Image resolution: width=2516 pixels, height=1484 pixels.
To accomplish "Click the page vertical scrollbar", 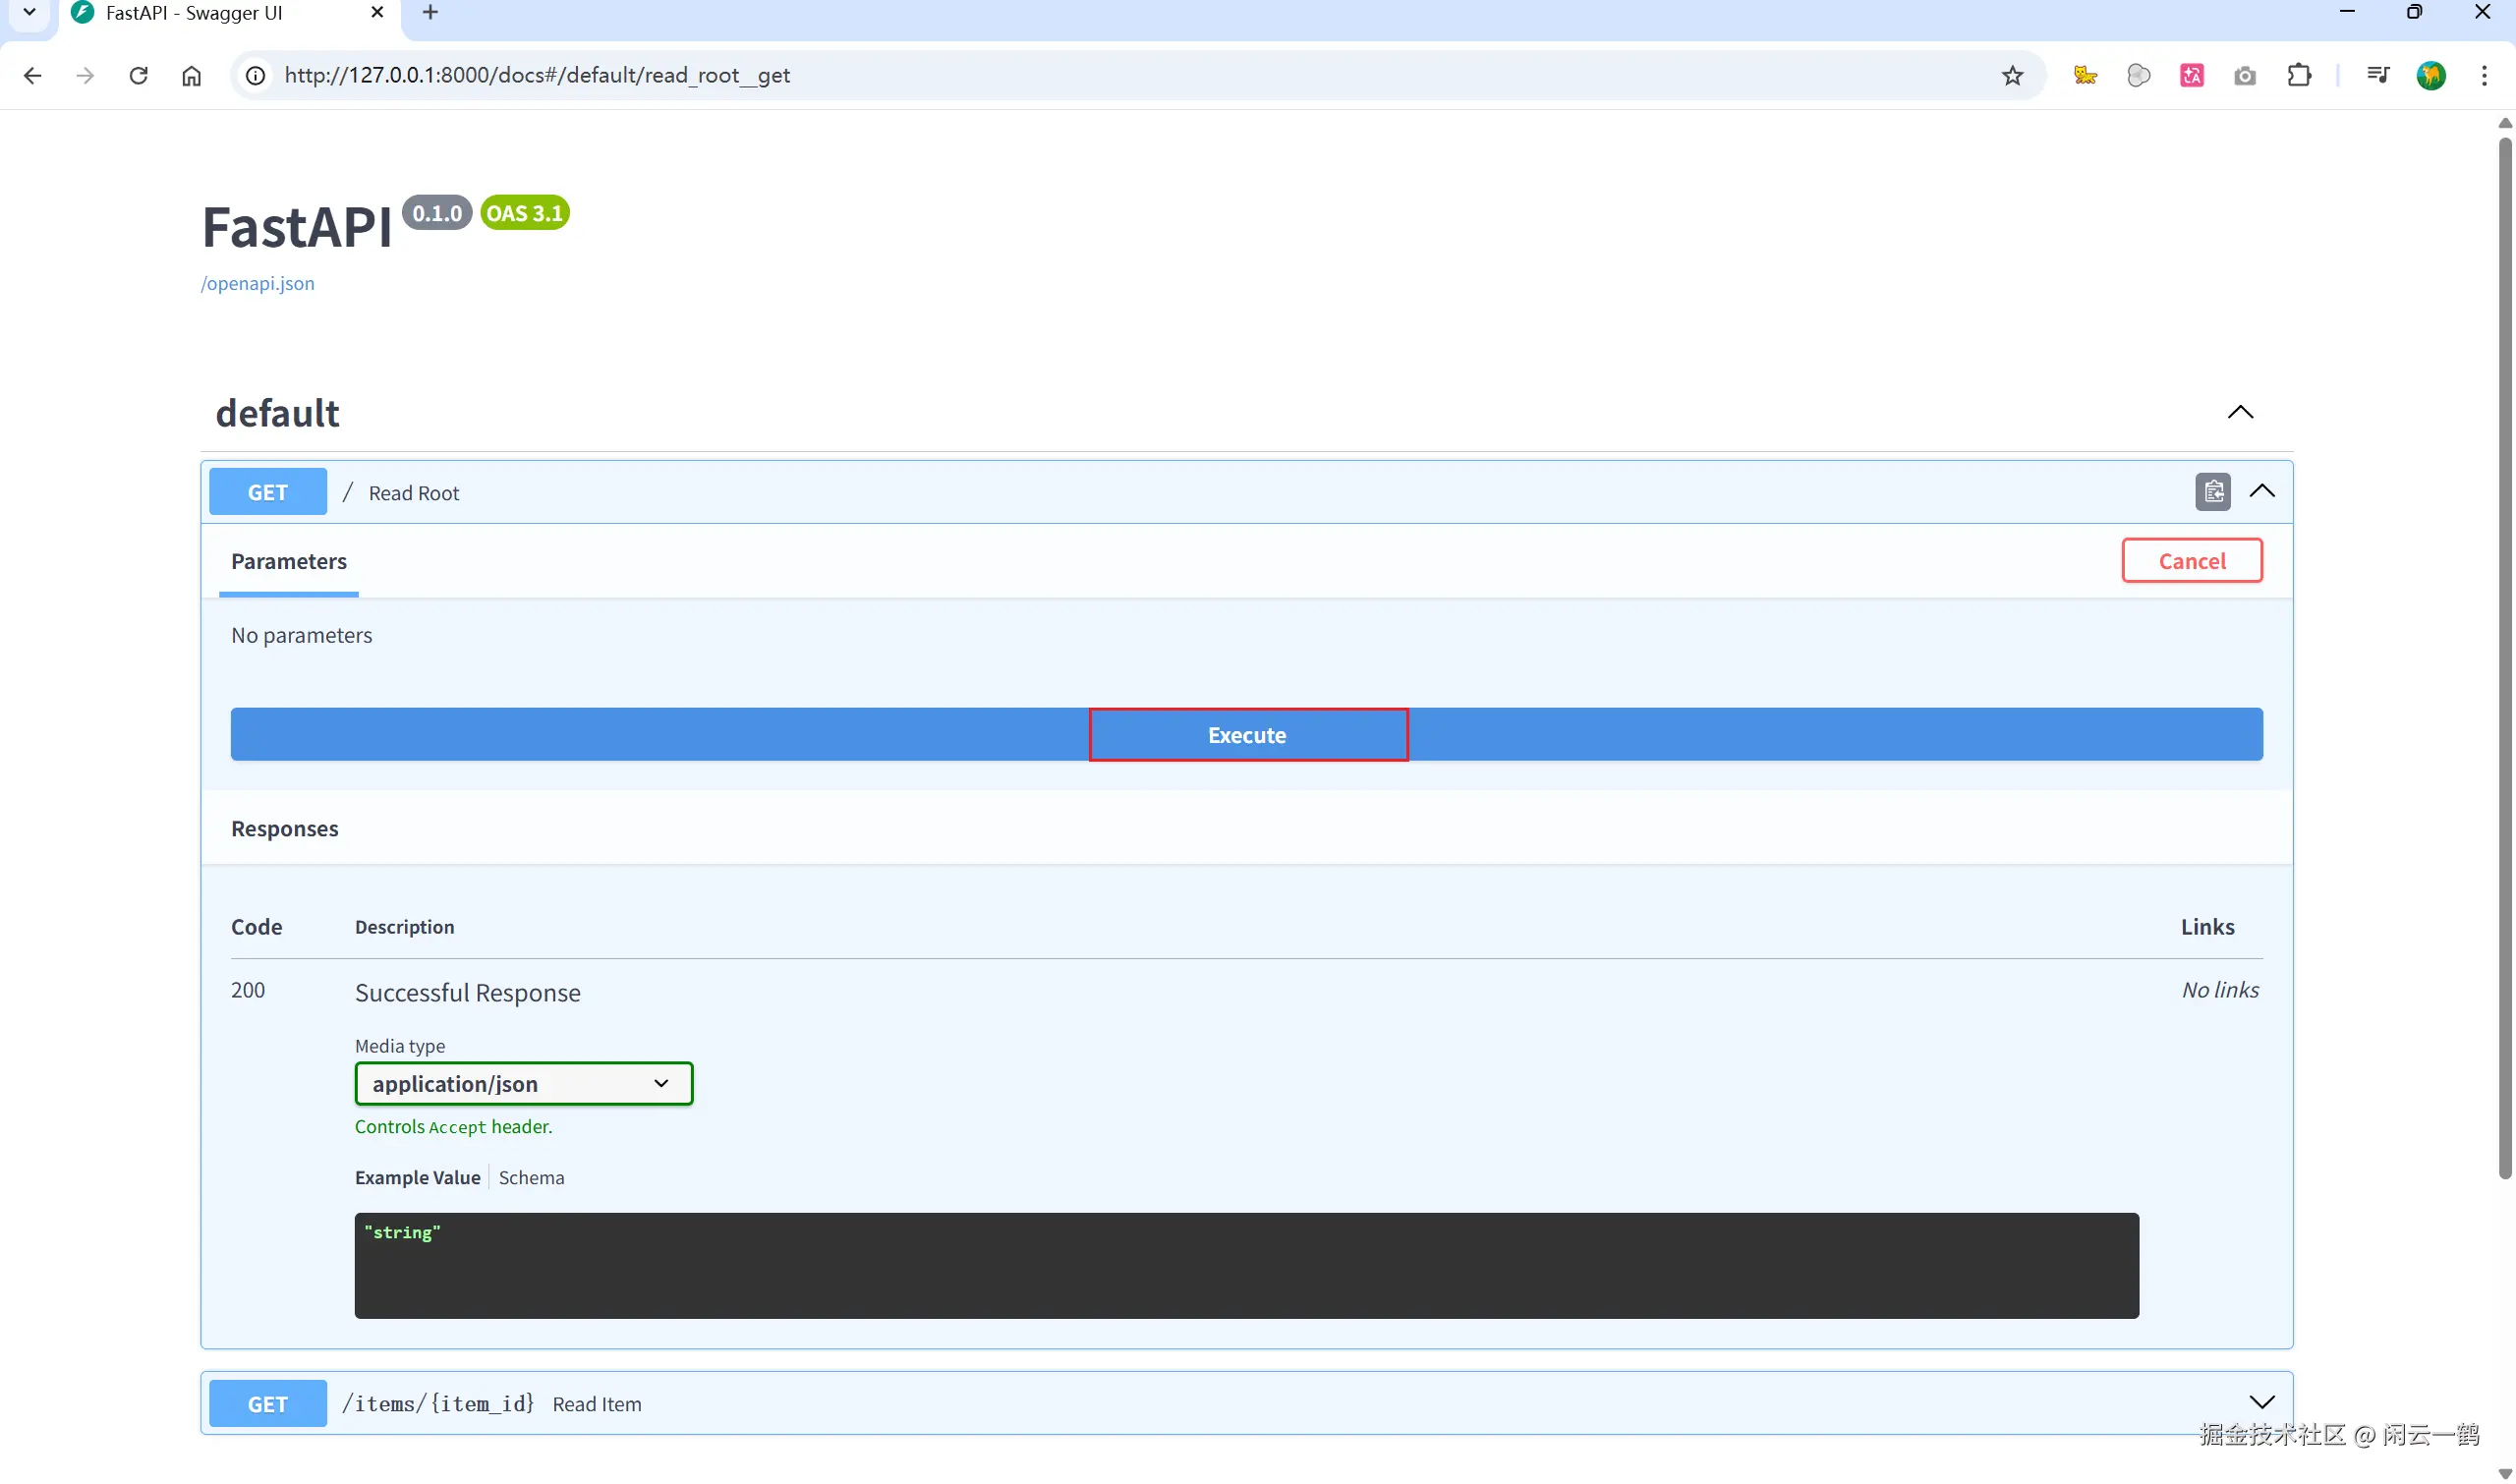I will (x=2503, y=650).
